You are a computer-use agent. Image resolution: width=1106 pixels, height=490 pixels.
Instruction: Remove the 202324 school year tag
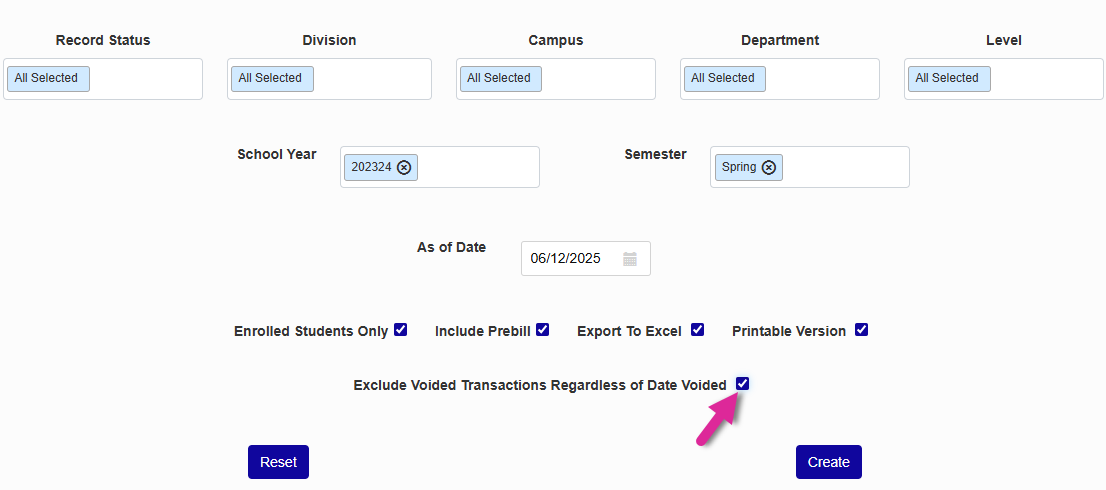[404, 168]
